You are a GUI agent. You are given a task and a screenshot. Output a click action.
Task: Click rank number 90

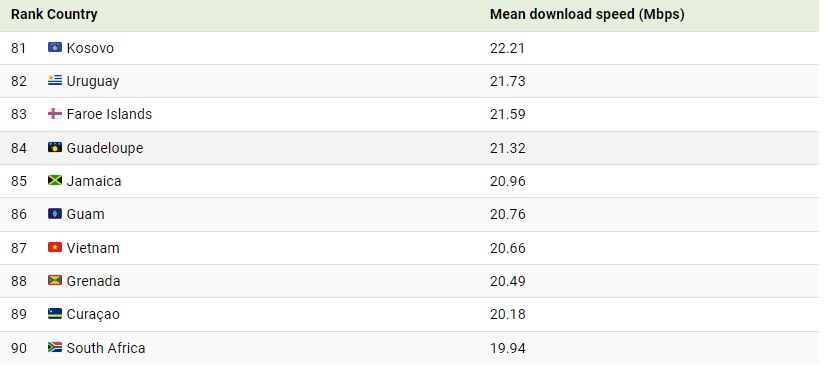click(18, 348)
